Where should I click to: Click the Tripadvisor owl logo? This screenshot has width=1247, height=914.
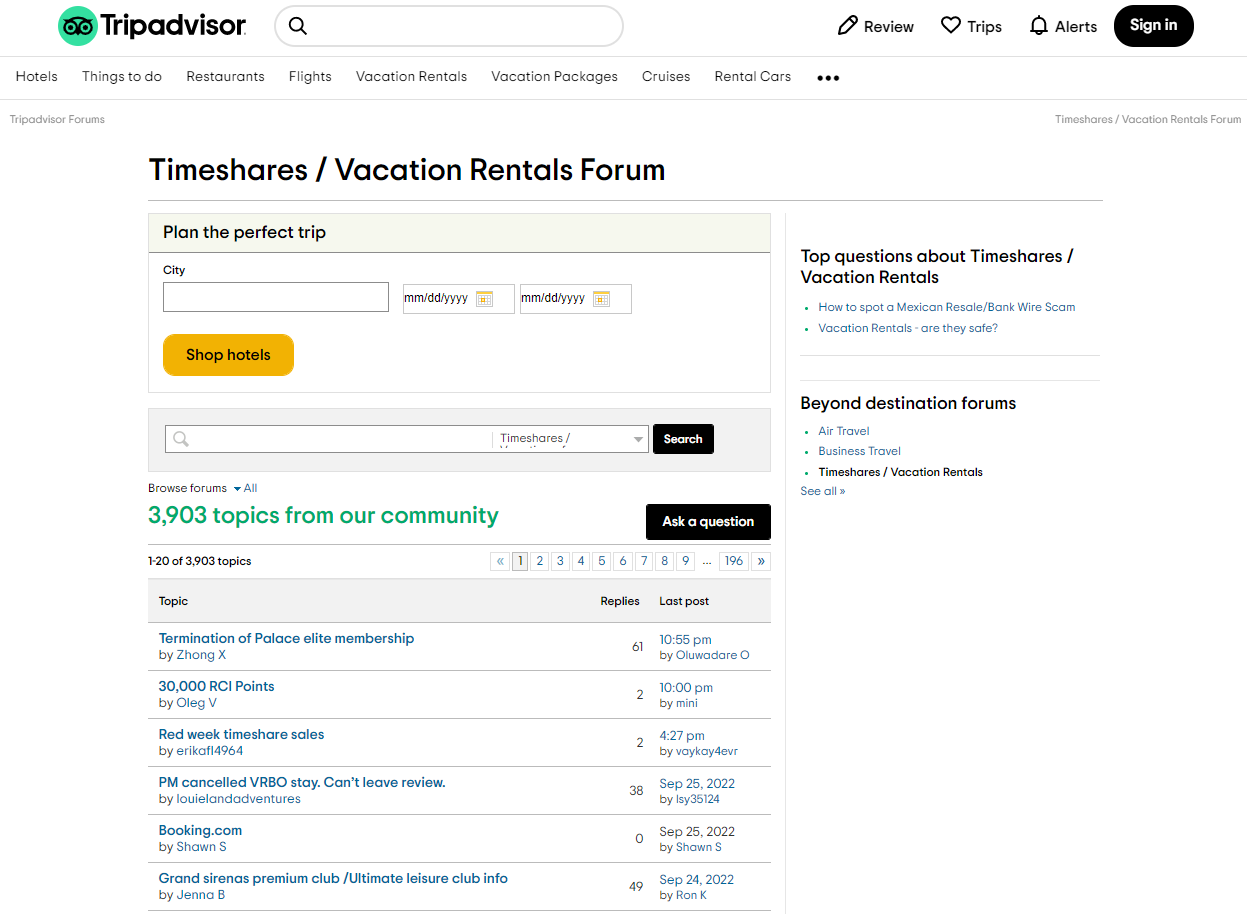(x=78, y=26)
